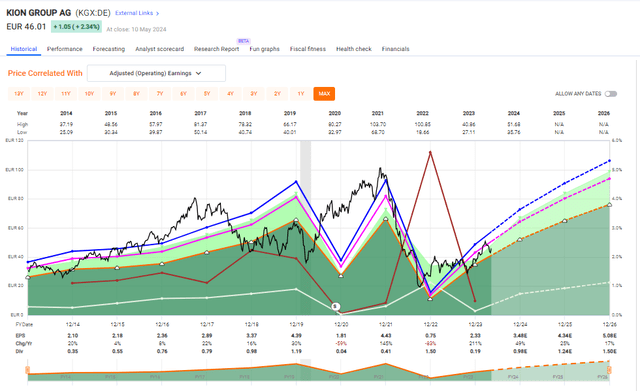Open the Forecasting tab
The height and width of the screenshot is (391, 640).
click(109, 49)
